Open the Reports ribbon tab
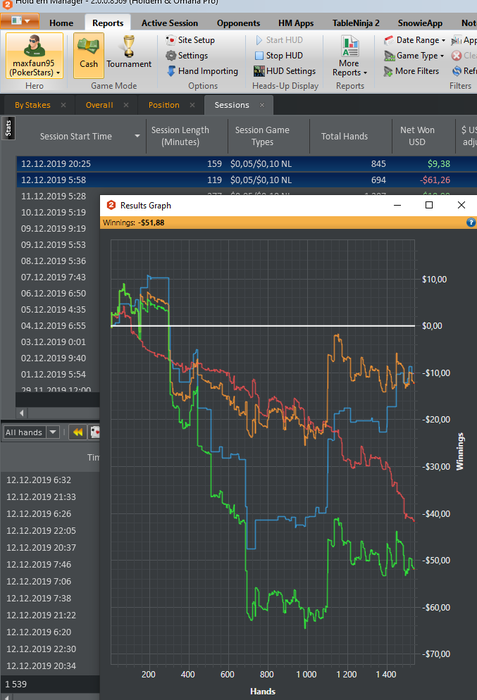Viewport: 477px width, 700px height. 108,23
